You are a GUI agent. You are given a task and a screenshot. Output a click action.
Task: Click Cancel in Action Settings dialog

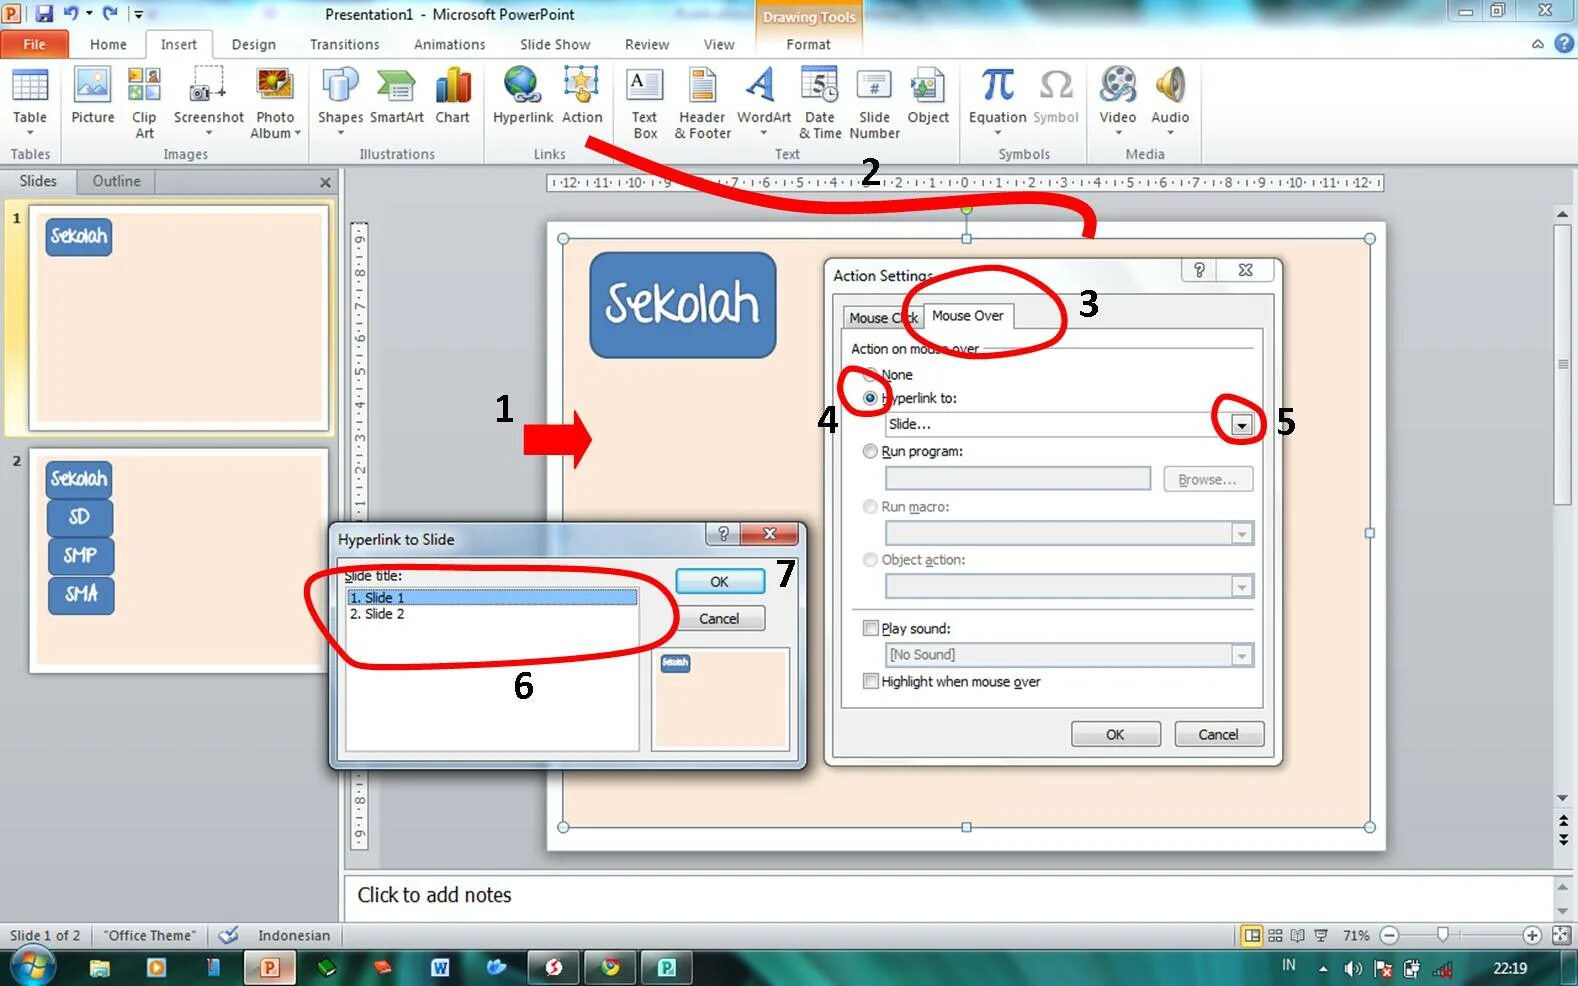[1219, 734]
